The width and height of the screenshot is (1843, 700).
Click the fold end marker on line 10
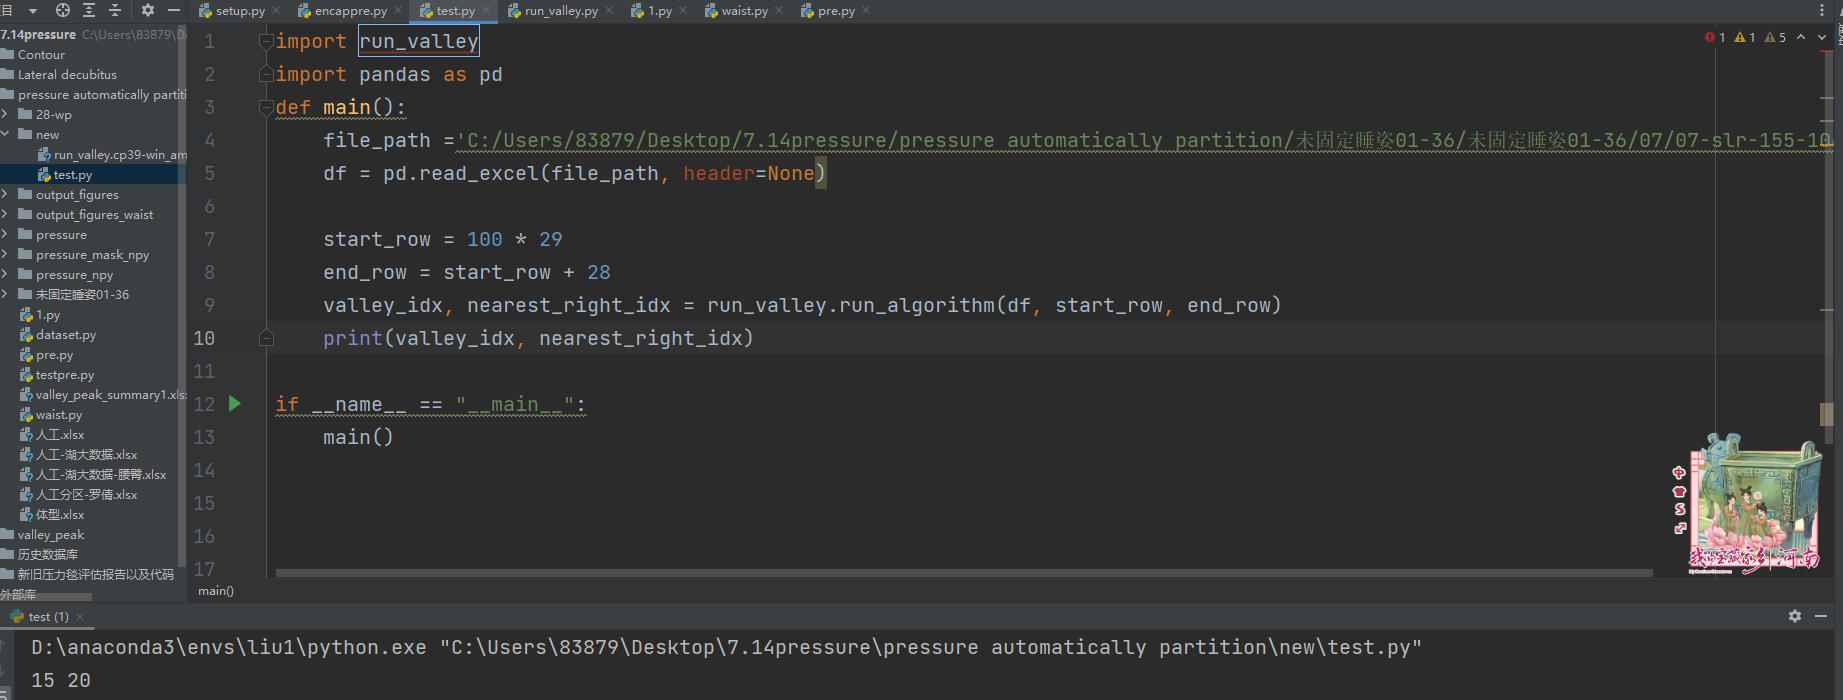(x=266, y=338)
